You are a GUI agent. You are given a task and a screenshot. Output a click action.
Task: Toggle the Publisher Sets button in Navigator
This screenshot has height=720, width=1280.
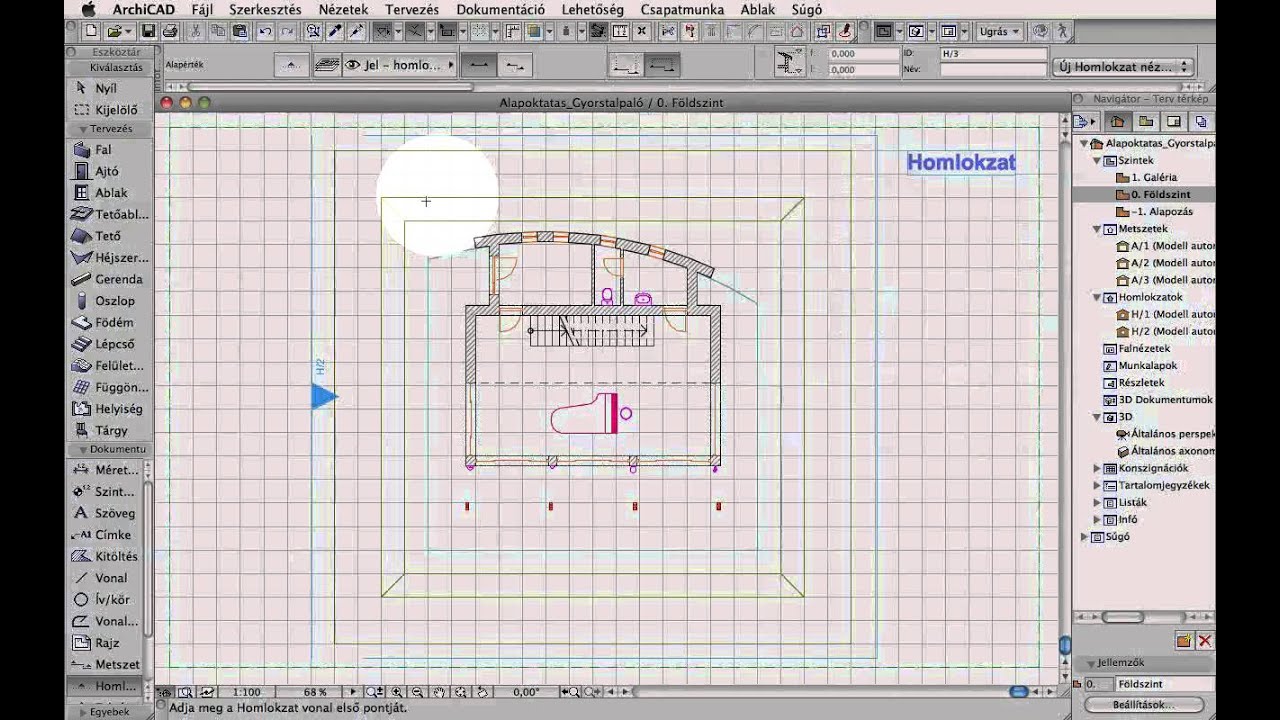tap(1201, 121)
